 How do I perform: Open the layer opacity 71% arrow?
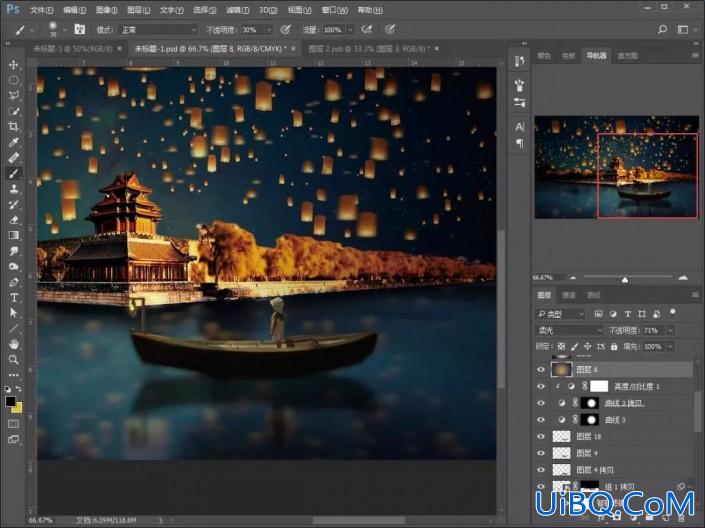tap(670, 331)
